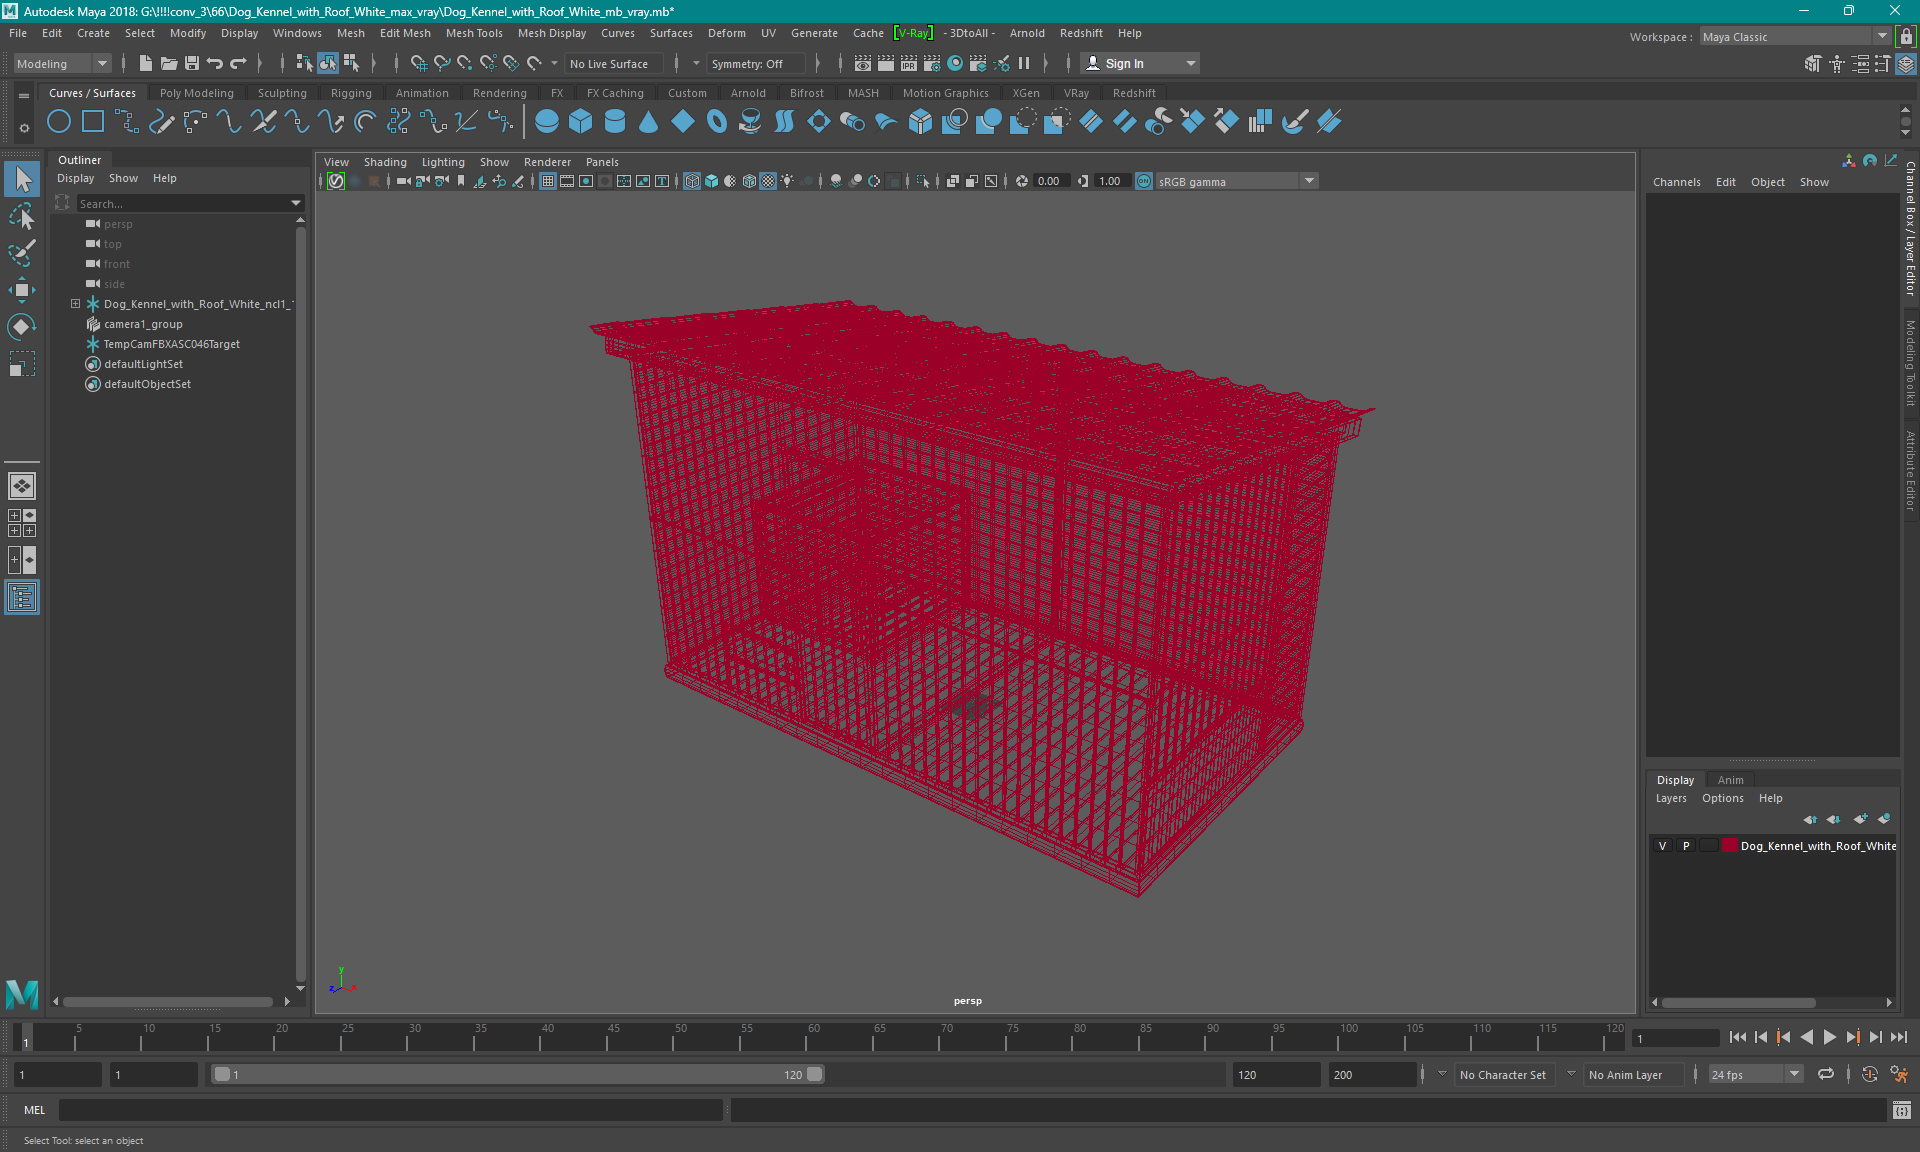Toggle smooth shade all in viewport toolbar
The width and height of the screenshot is (1920, 1152).
click(711, 181)
